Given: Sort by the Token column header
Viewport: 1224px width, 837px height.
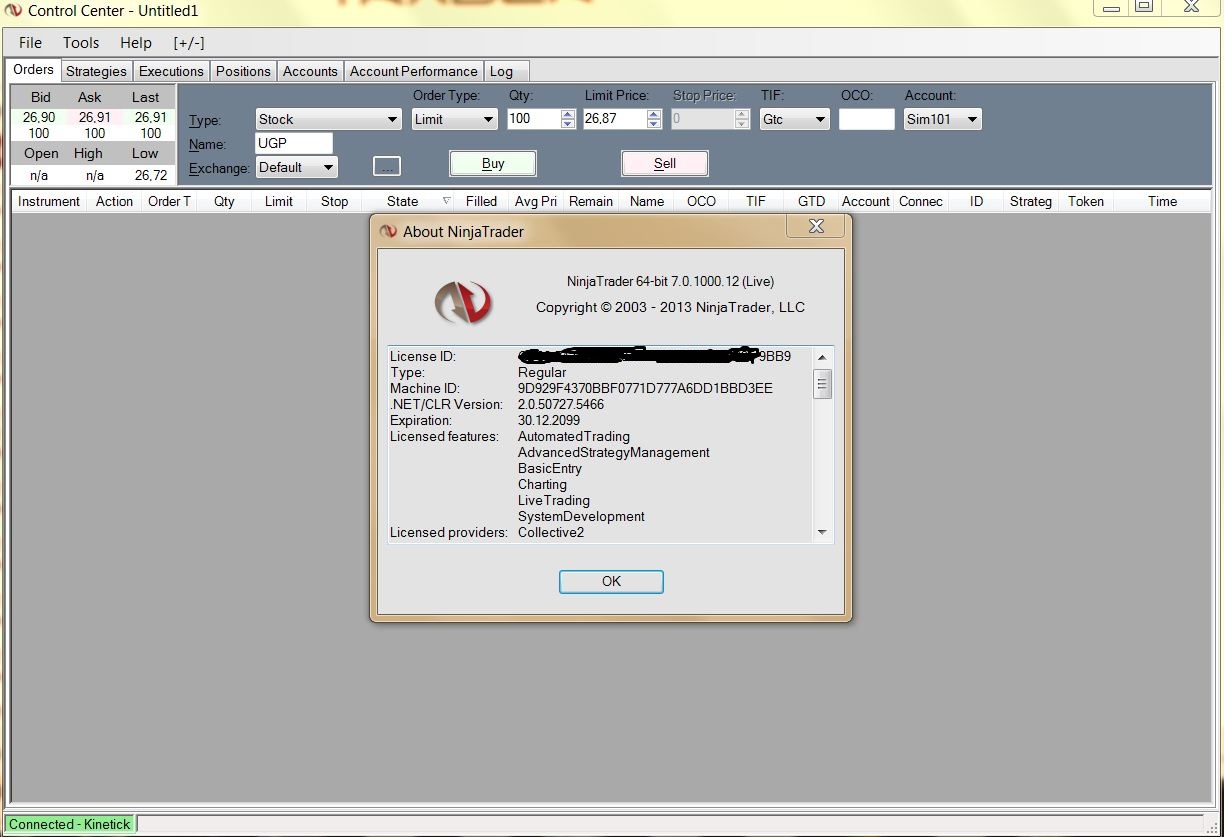Looking at the screenshot, I should tap(1086, 201).
